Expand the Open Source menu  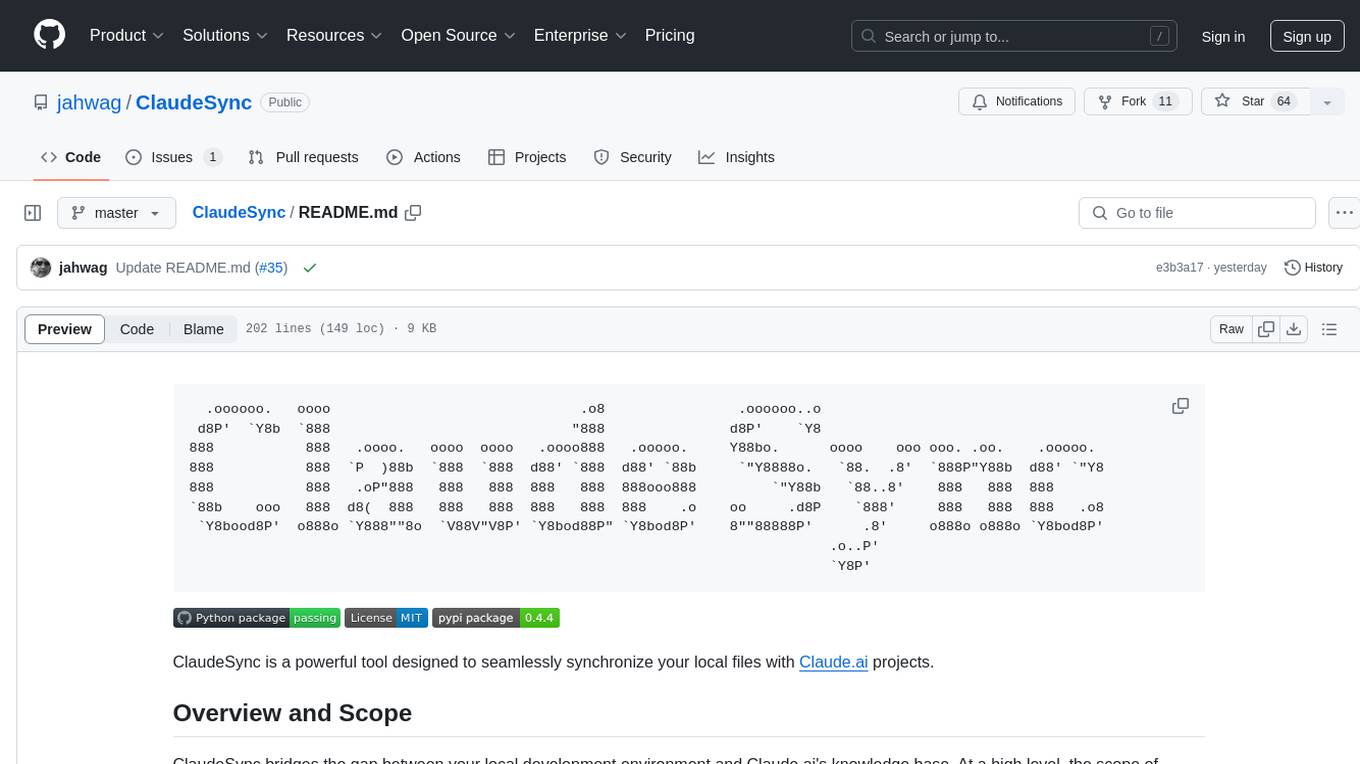pos(458,35)
